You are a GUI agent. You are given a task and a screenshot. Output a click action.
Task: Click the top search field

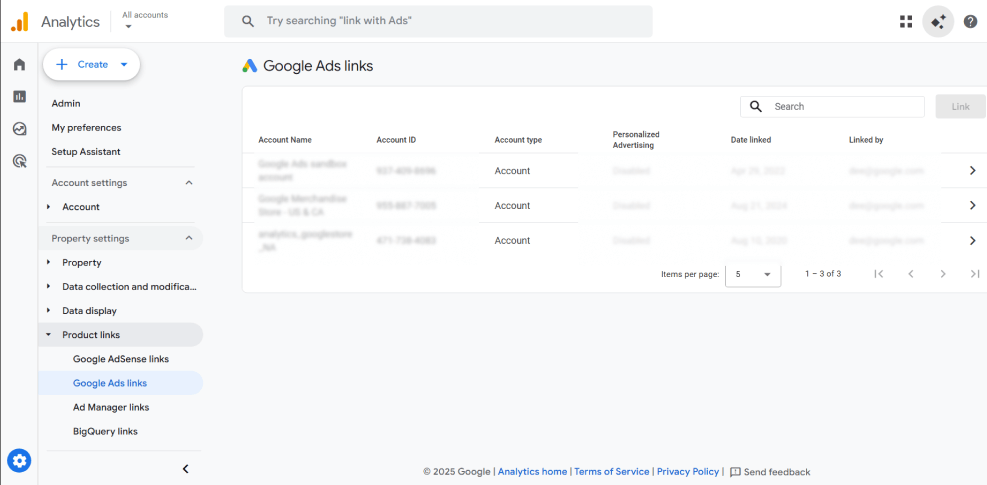point(438,21)
